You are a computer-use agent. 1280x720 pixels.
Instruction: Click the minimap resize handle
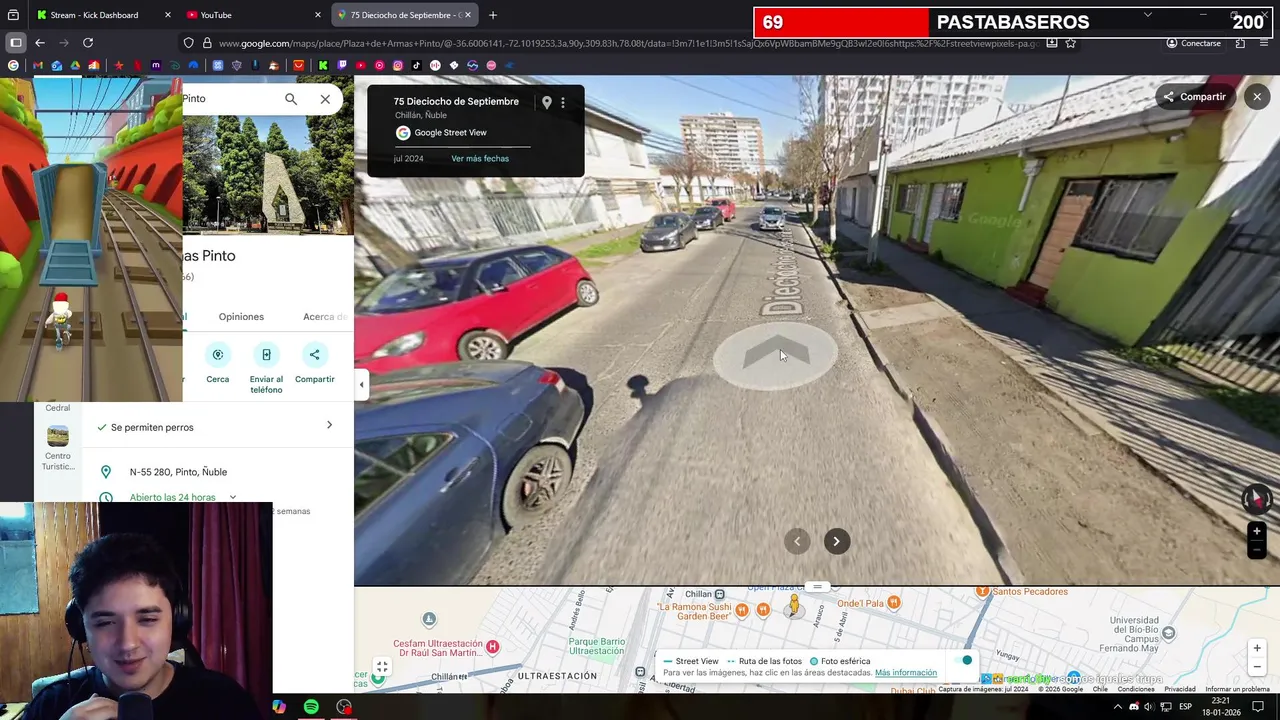pos(817,587)
